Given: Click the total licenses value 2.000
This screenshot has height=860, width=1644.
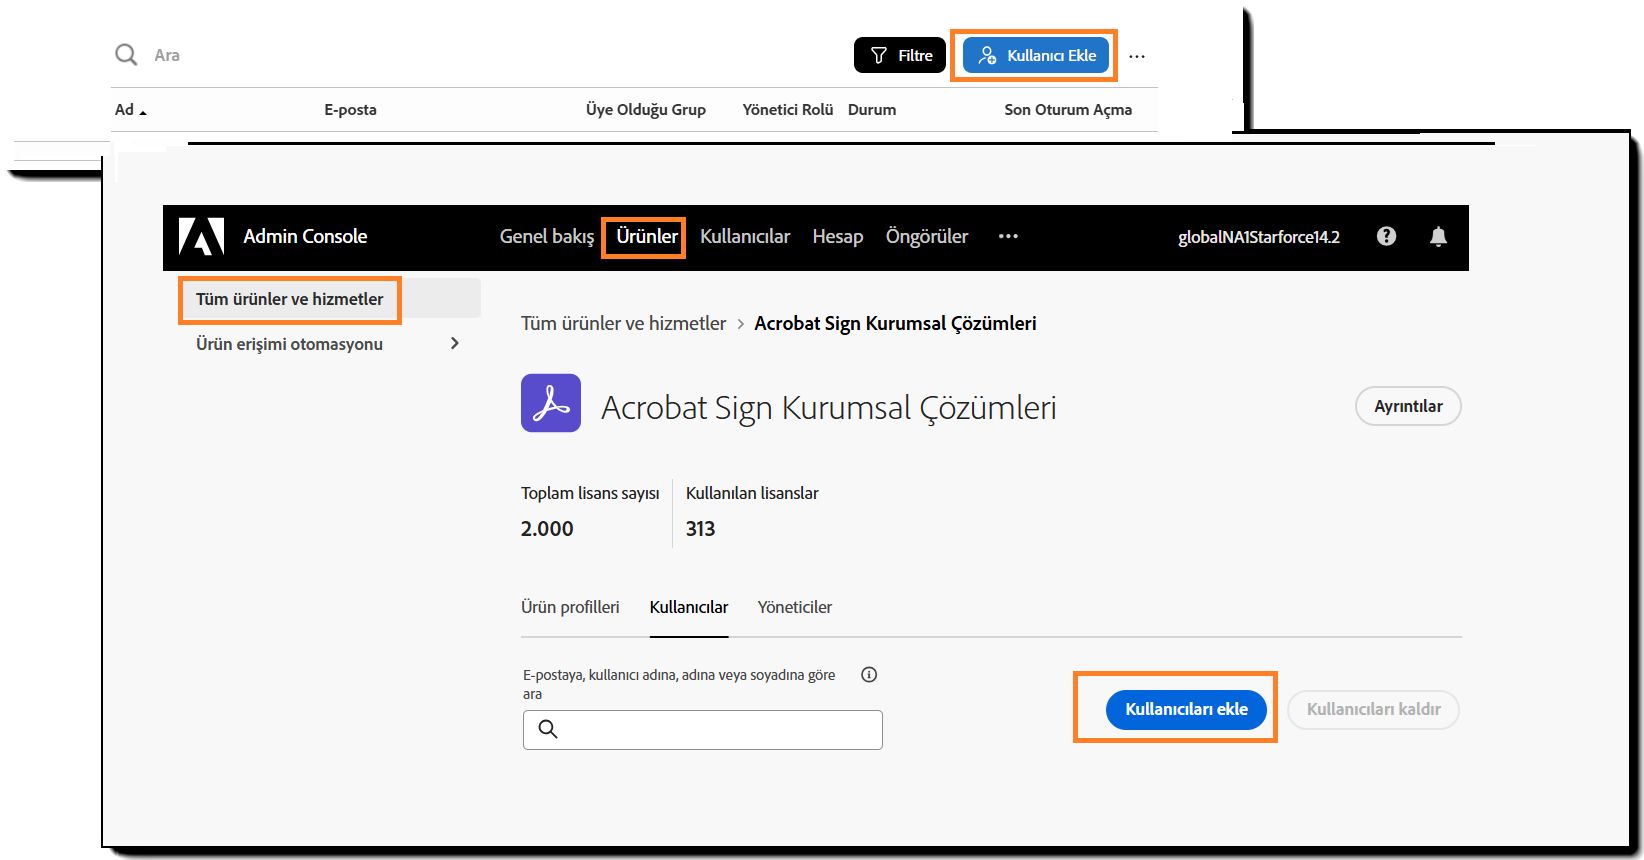Looking at the screenshot, I should coord(547,529).
